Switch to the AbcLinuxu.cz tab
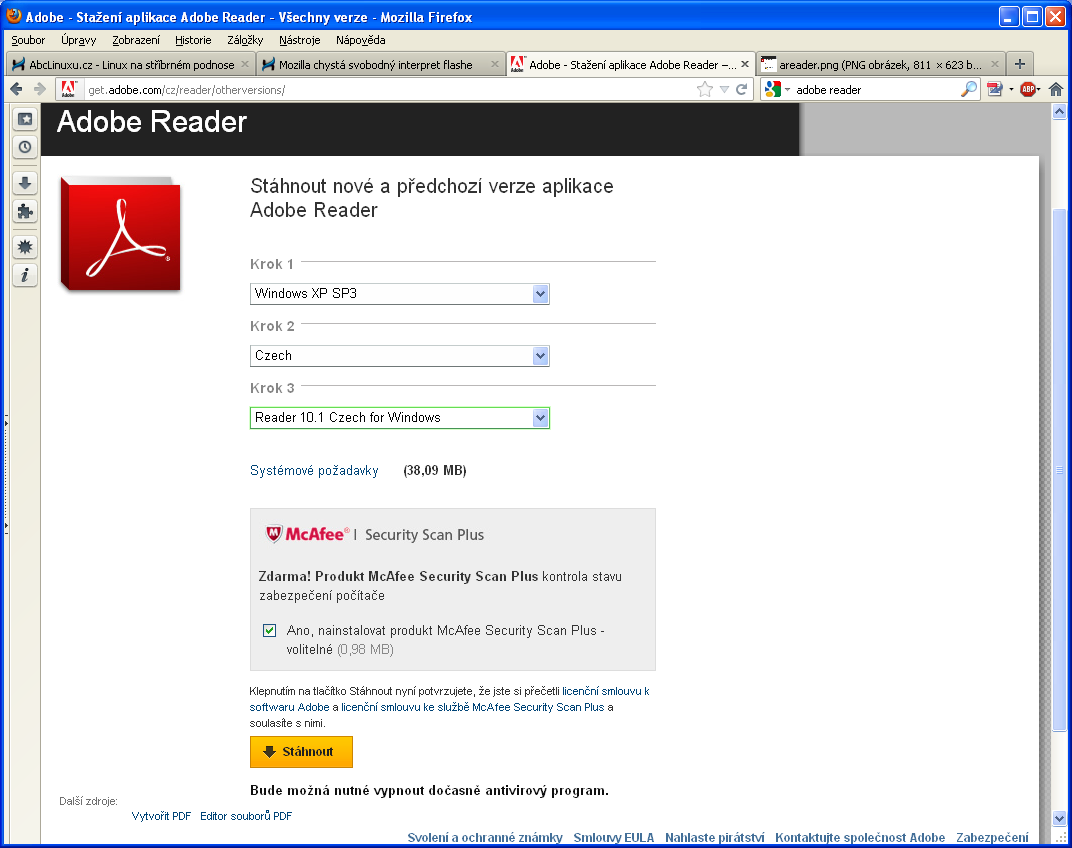Image resolution: width=1072 pixels, height=848 pixels. point(130,64)
